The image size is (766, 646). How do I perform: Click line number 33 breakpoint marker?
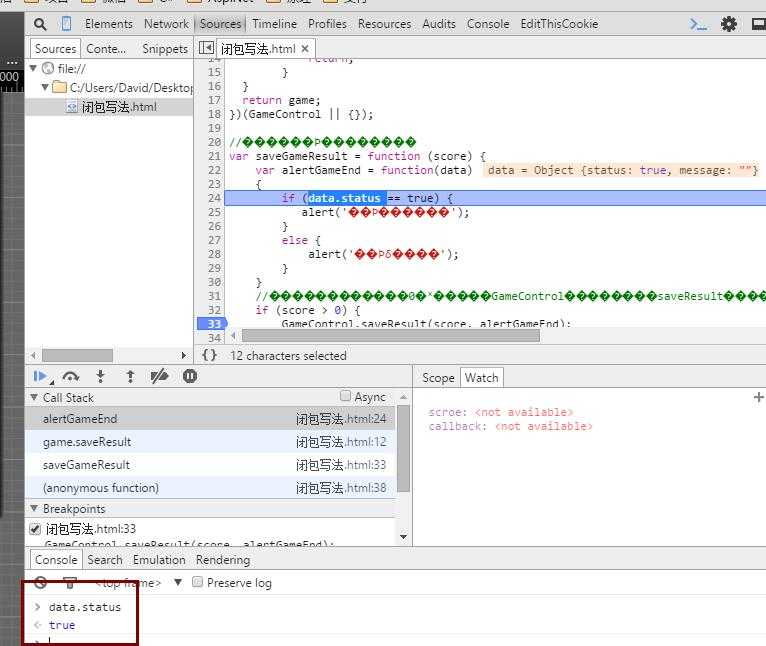tap(212, 323)
